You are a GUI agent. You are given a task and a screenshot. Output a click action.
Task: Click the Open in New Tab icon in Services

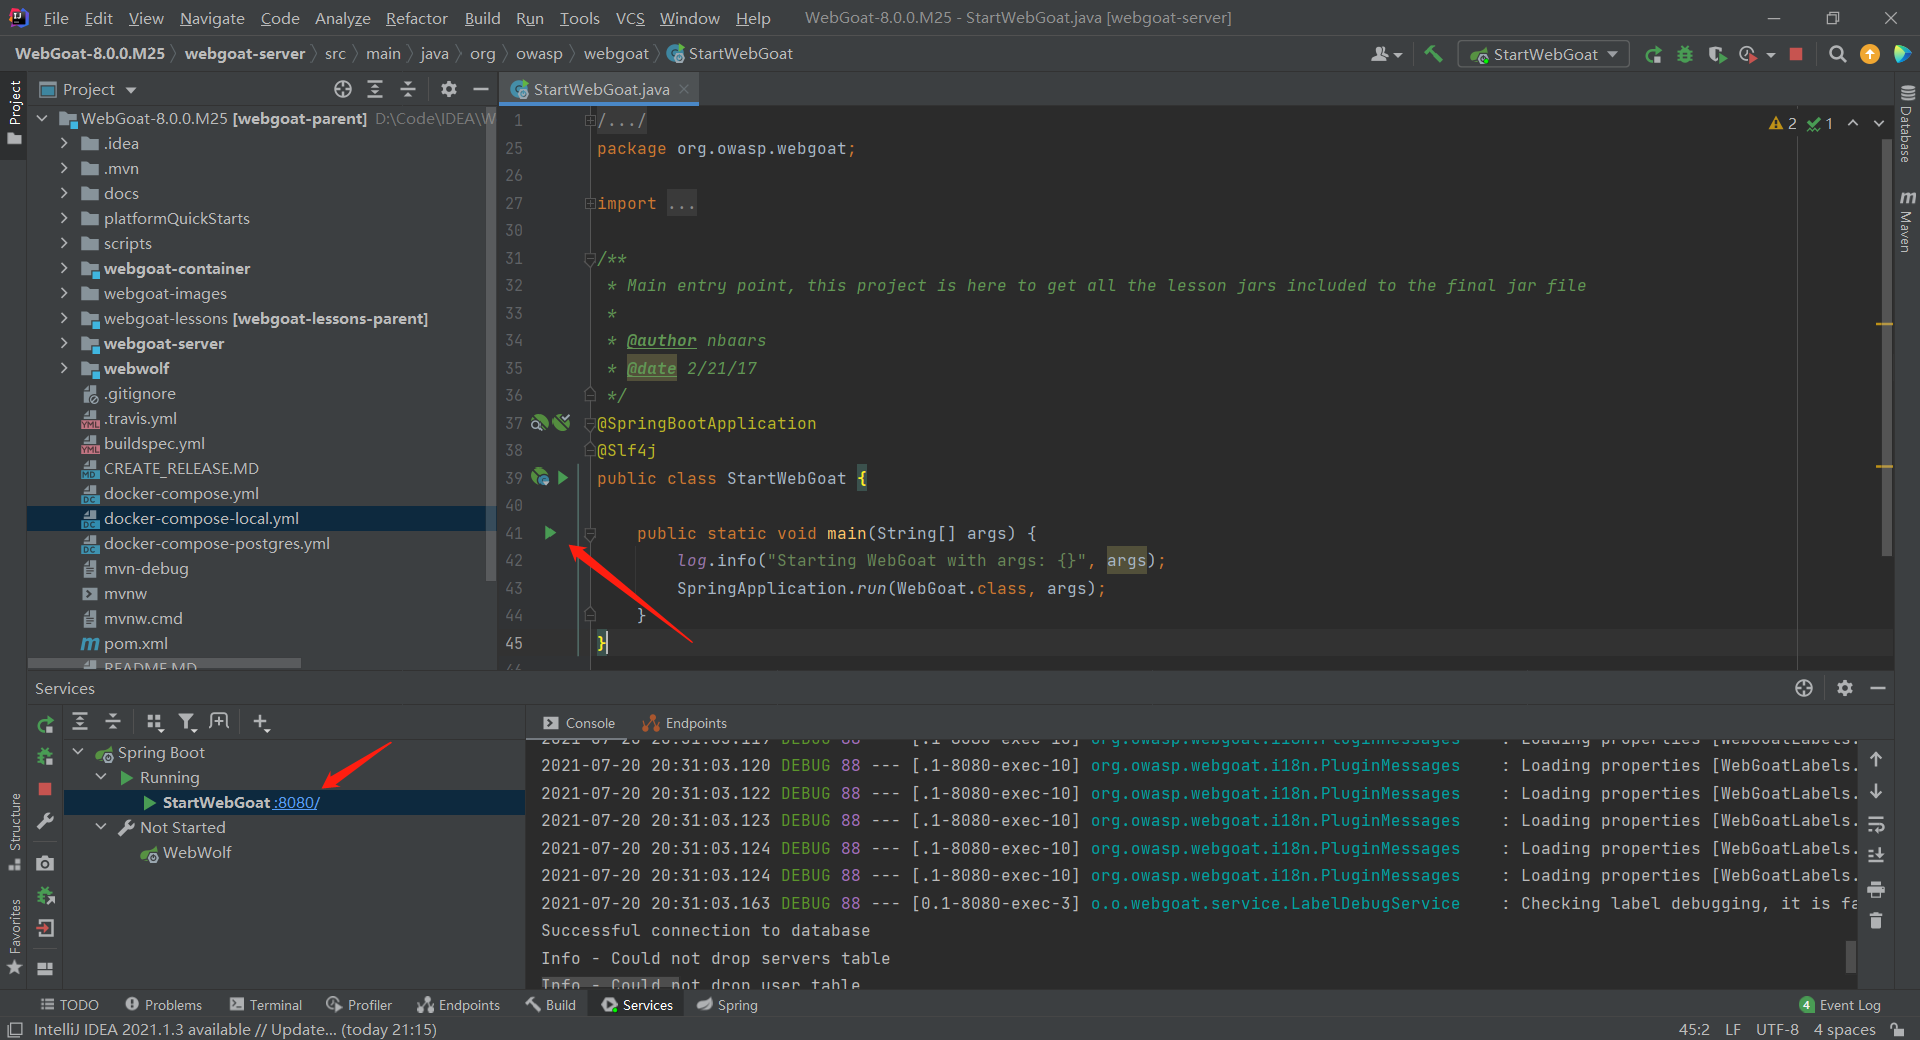pos(219,722)
